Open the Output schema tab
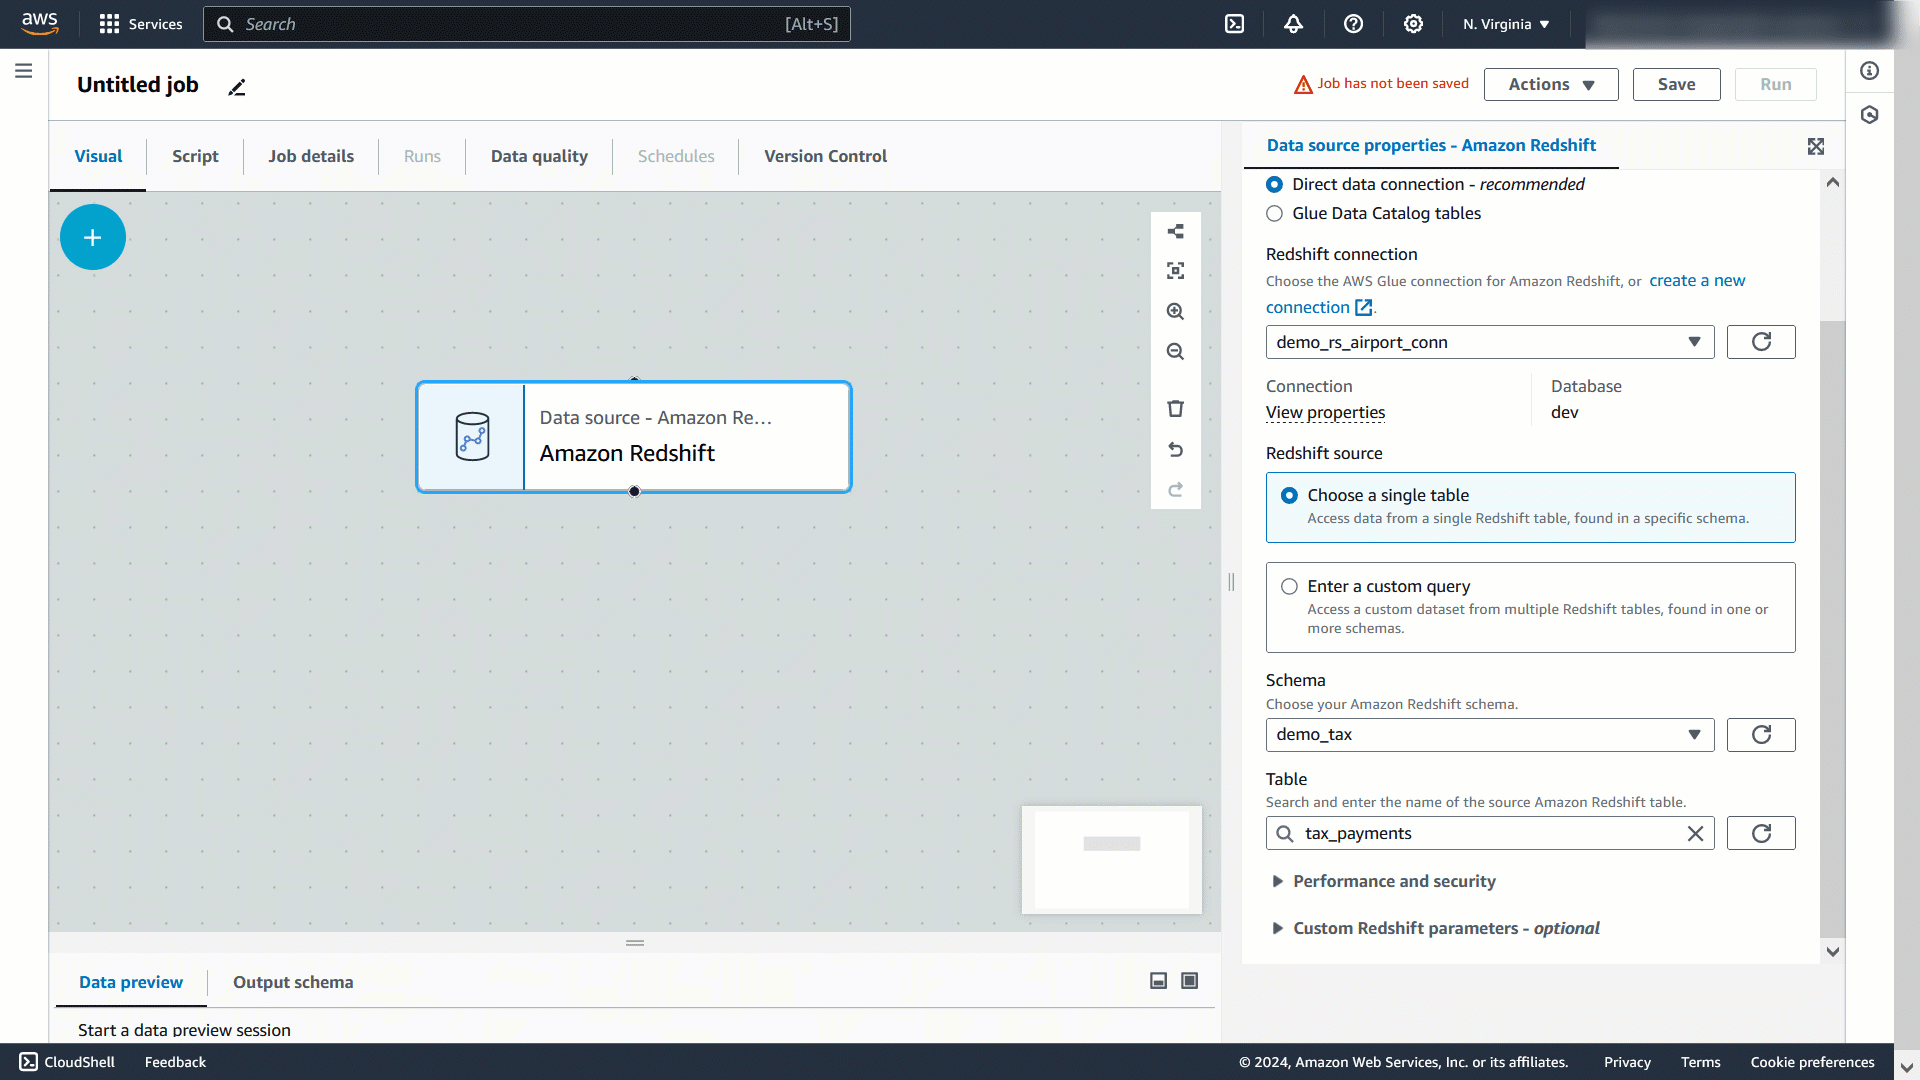 tap(293, 982)
